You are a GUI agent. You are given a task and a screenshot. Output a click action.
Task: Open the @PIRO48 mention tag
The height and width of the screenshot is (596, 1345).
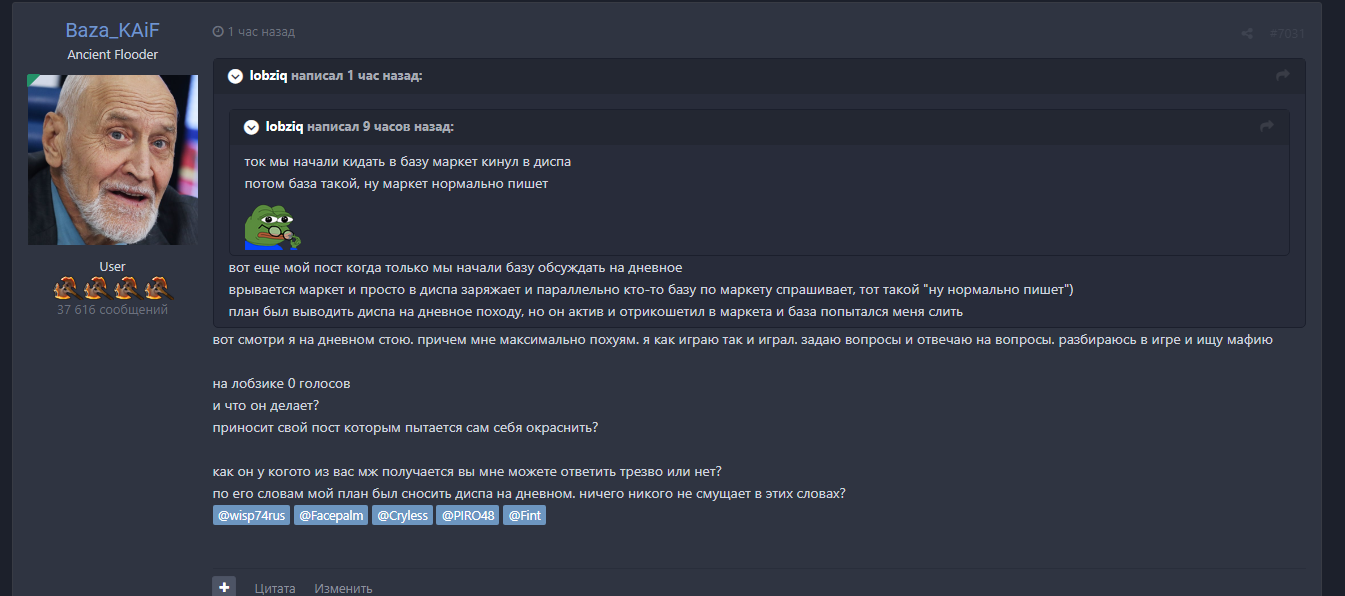click(468, 516)
